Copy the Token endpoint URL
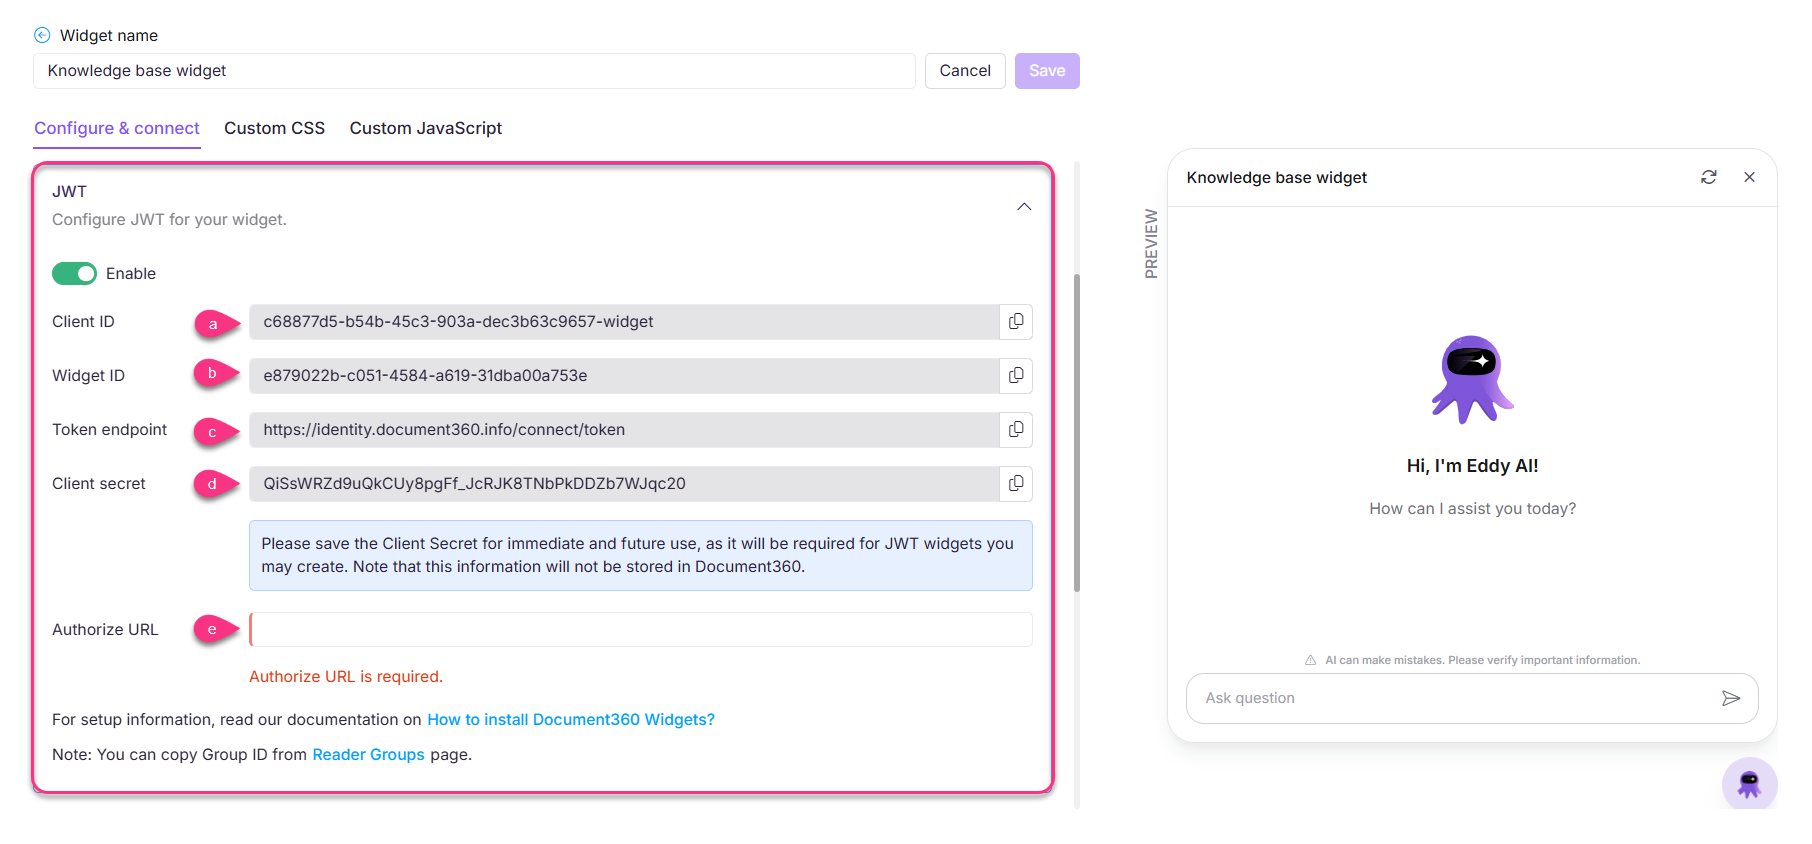 [x=1016, y=430]
